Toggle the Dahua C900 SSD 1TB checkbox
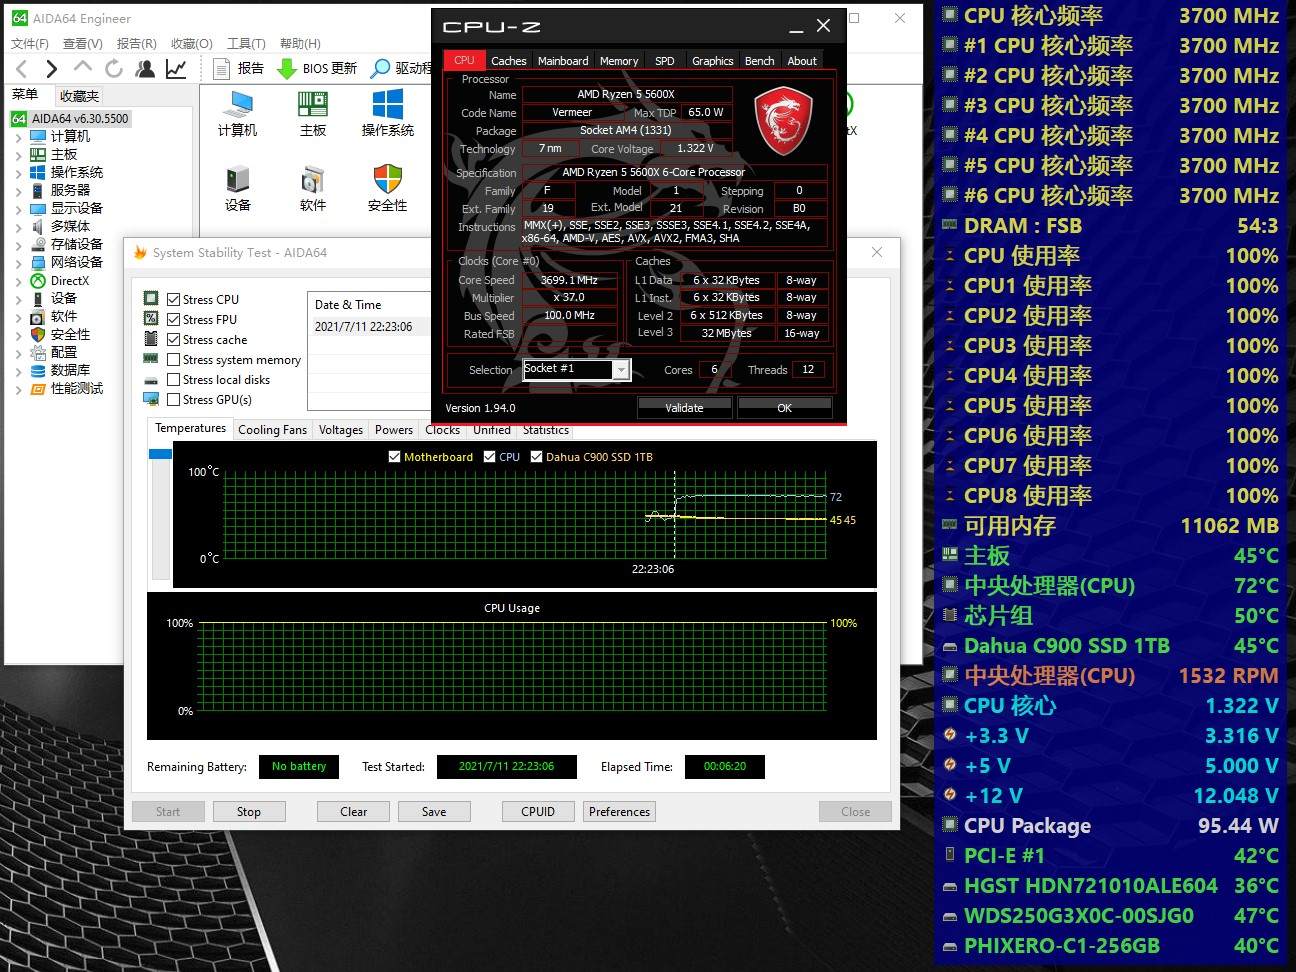Image resolution: width=1296 pixels, height=972 pixels. (536, 456)
